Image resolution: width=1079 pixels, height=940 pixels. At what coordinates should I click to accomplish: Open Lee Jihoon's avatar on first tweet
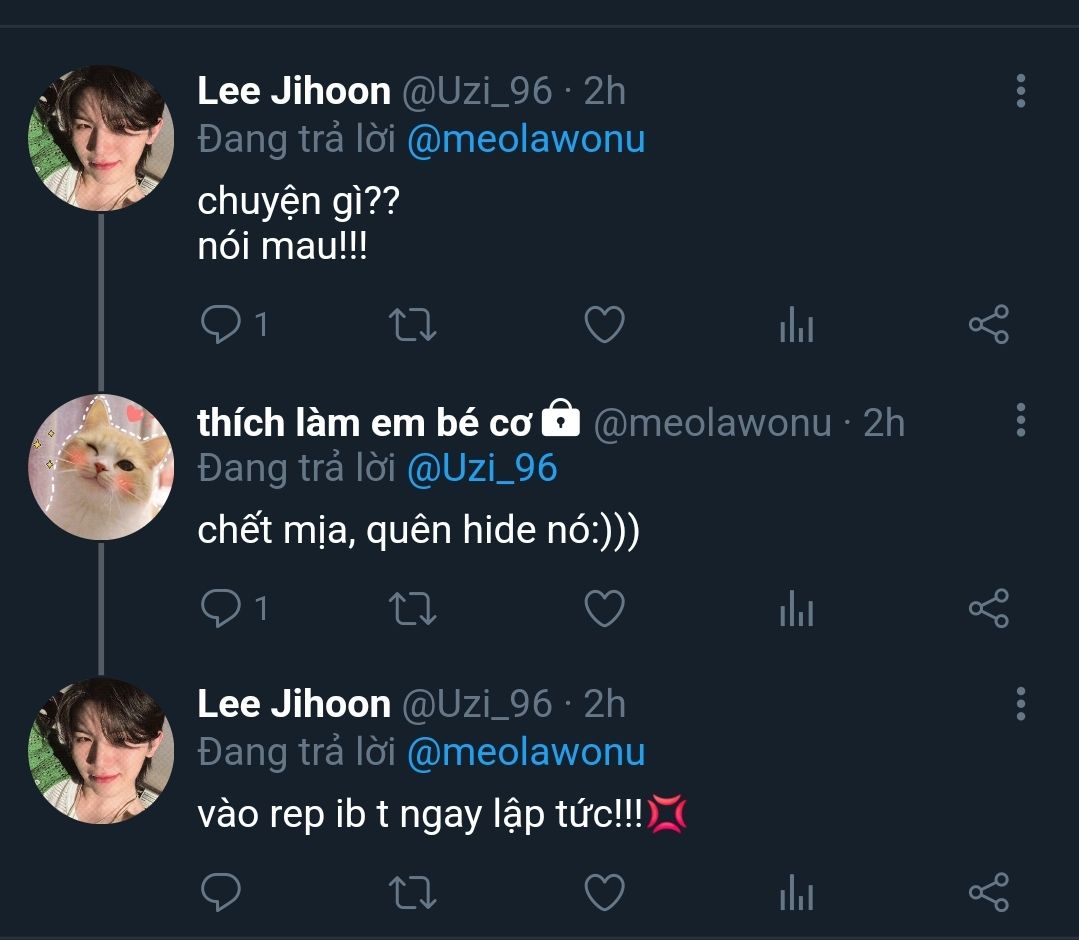(x=101, y=137)
